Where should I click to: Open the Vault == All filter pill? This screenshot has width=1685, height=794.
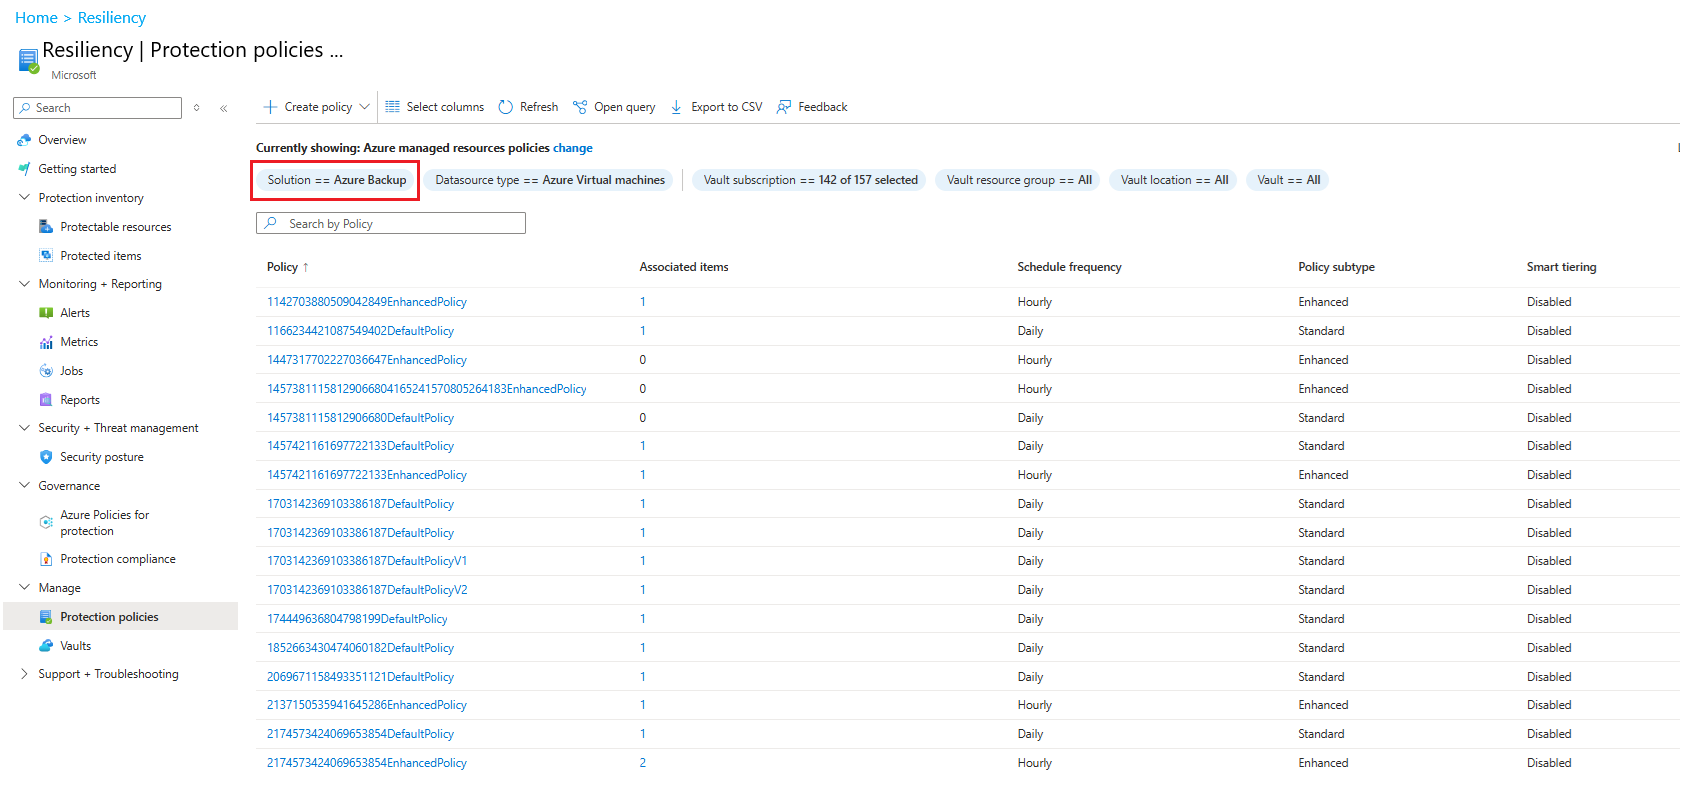pos(1288,180)
